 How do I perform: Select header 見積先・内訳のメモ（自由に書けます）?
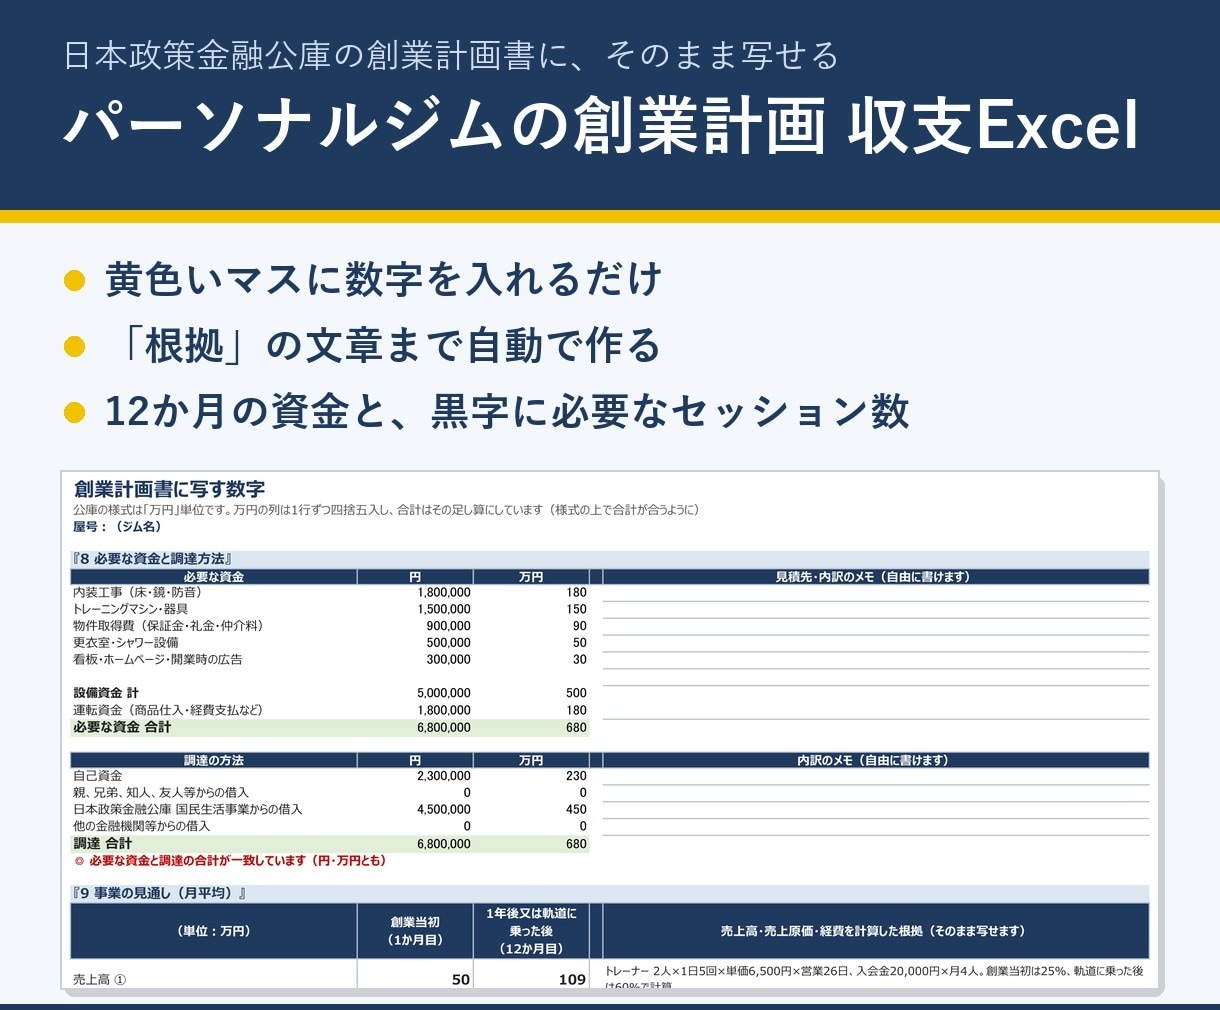pyautogui.click(x=876, y=577)
